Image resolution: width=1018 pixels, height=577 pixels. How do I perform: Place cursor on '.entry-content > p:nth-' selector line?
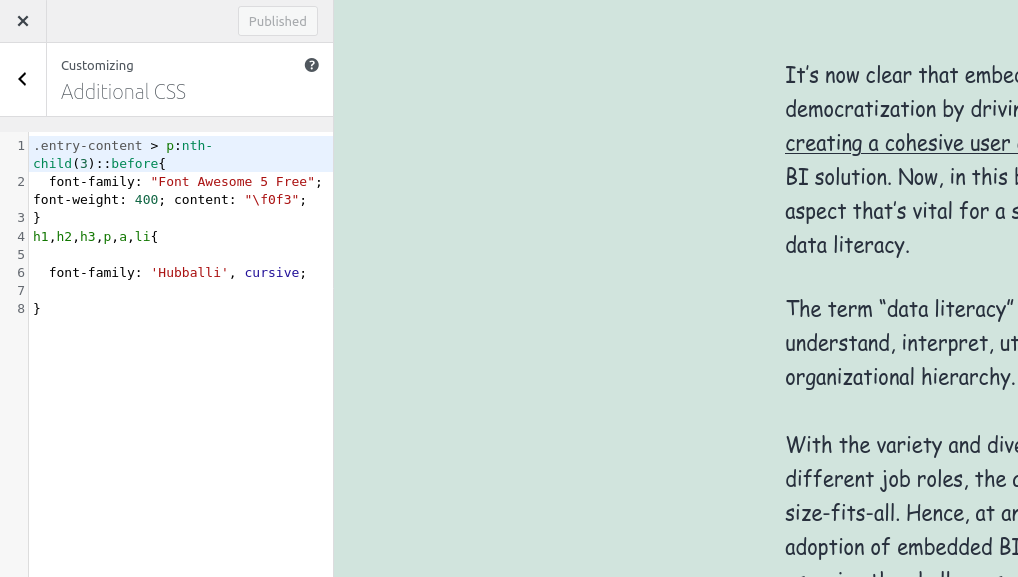(123, 145)
